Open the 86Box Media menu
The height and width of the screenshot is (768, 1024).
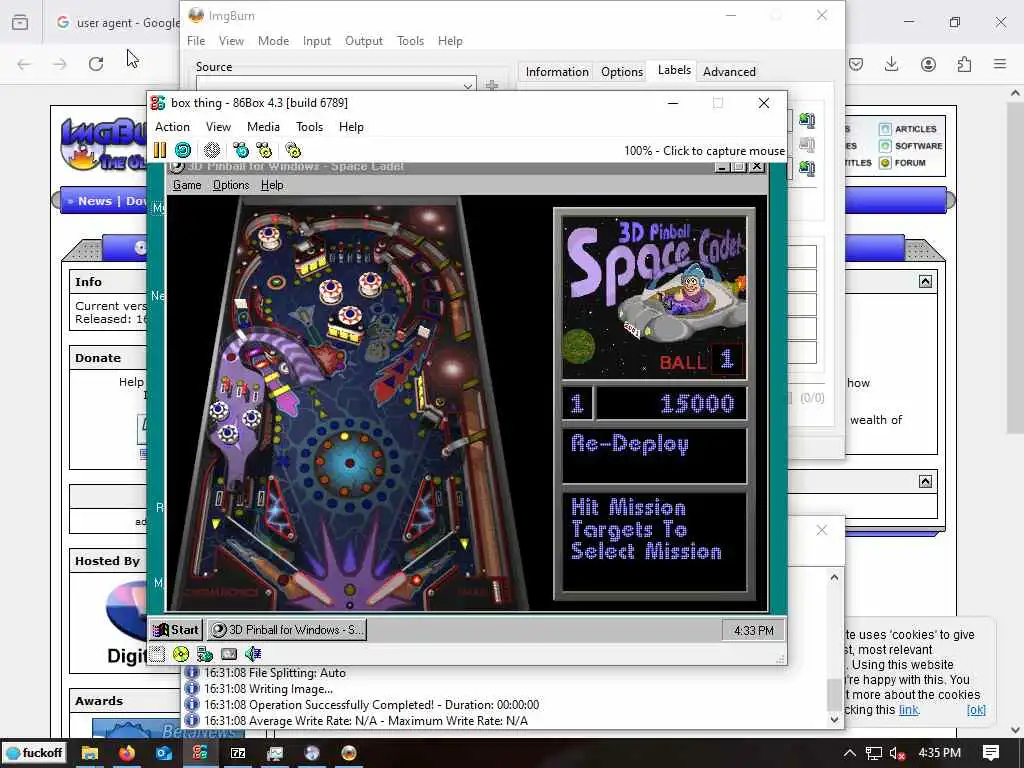pos(263,127)
